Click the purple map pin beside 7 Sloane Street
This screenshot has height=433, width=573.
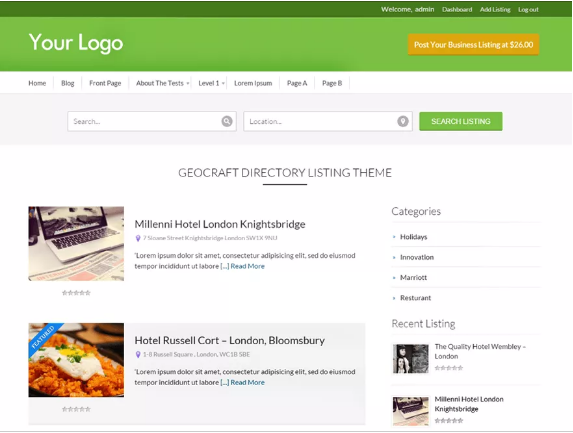point(138,238)
